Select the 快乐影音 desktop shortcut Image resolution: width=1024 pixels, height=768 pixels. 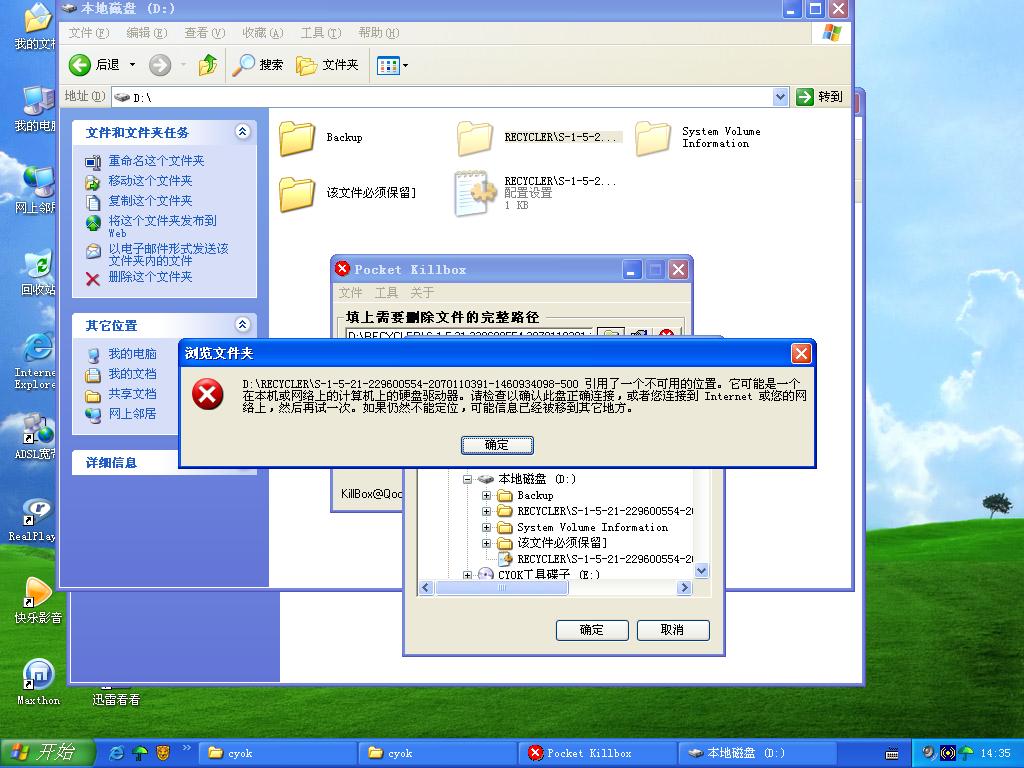[38, 600]
